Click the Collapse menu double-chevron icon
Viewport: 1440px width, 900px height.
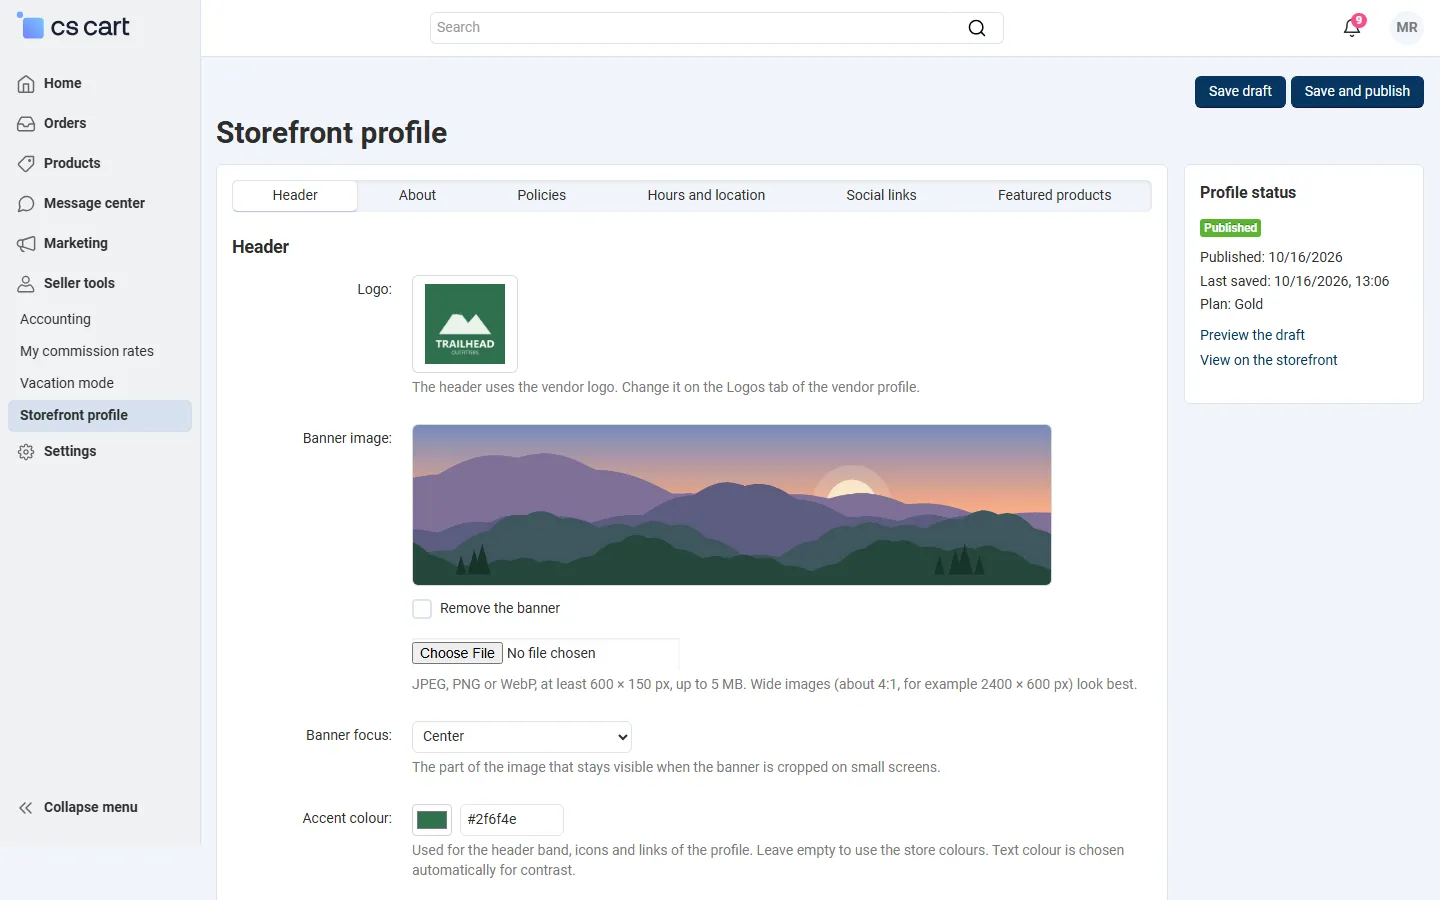26,808
